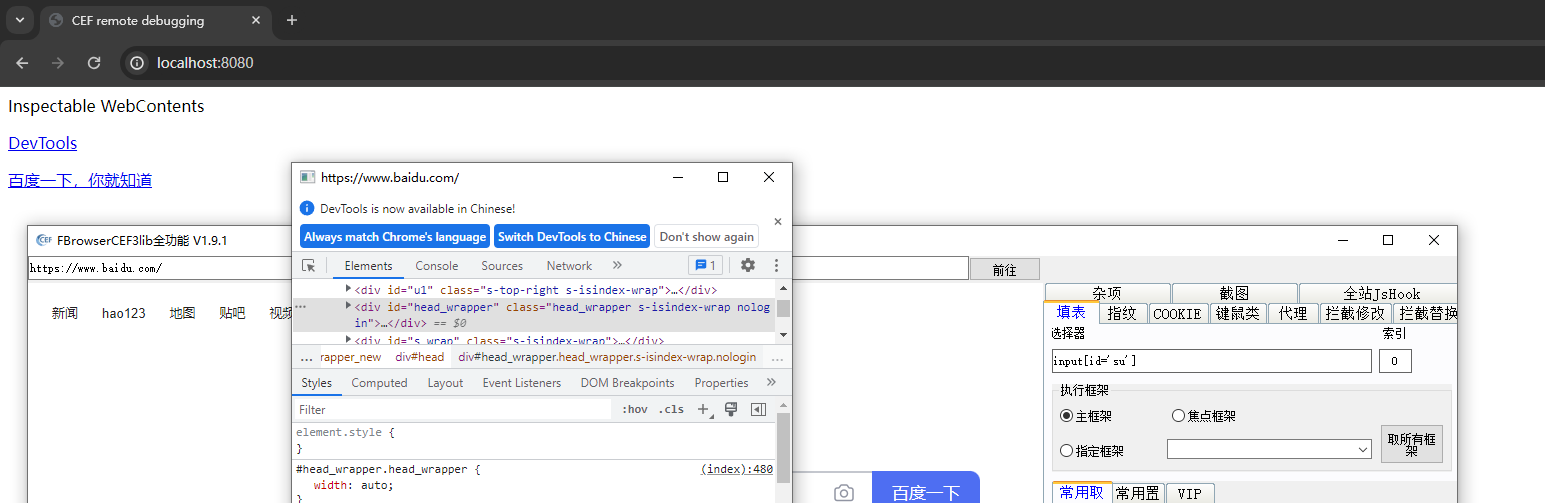Switch to 拦截修改 tab
The width and height of the screenshot is (1545, 503).
point(1355,313)
